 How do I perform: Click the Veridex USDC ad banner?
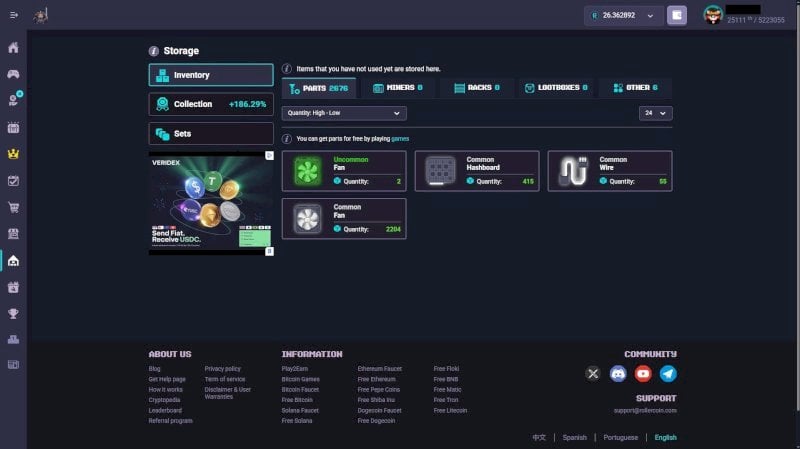coord(211,203)
